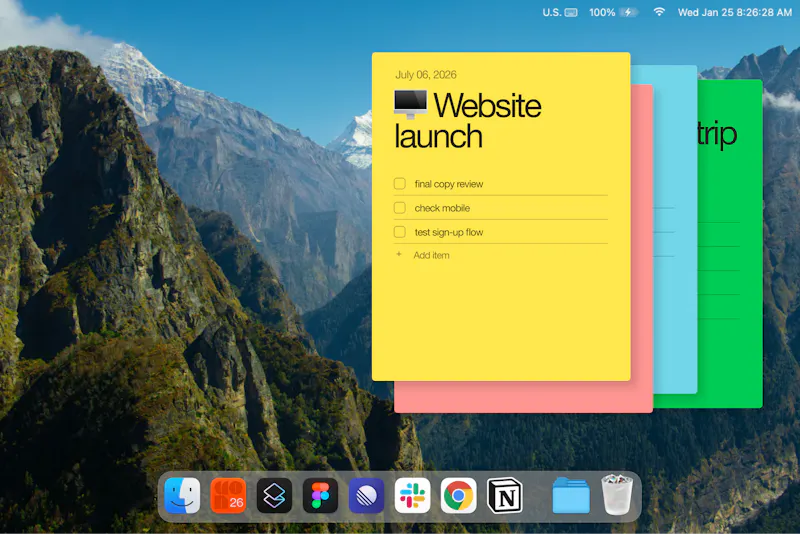Click the computer emoji in note title

tap(411, 104)
